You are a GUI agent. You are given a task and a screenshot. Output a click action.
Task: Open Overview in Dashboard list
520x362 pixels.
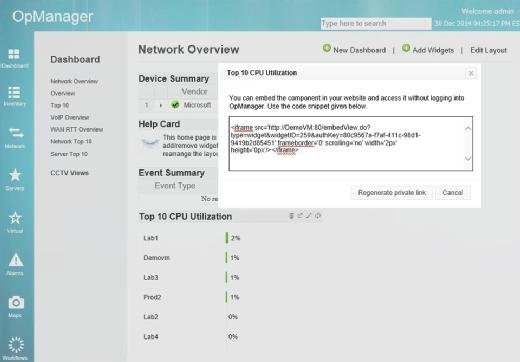63,93
